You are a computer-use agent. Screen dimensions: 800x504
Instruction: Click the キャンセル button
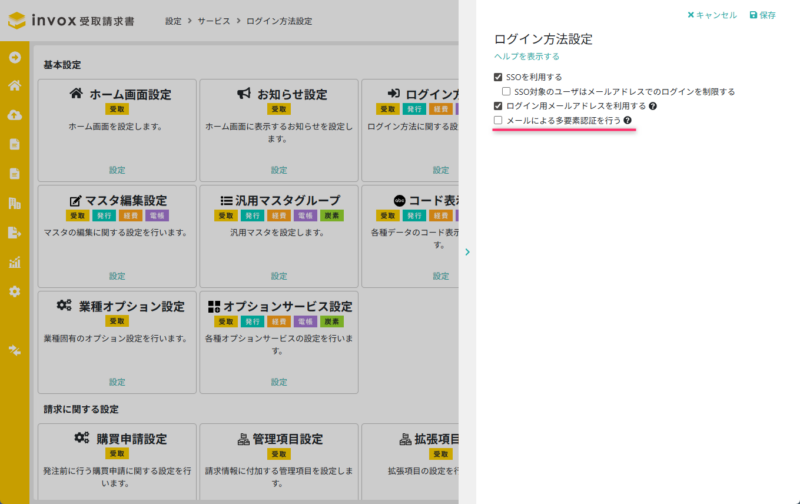712,15
